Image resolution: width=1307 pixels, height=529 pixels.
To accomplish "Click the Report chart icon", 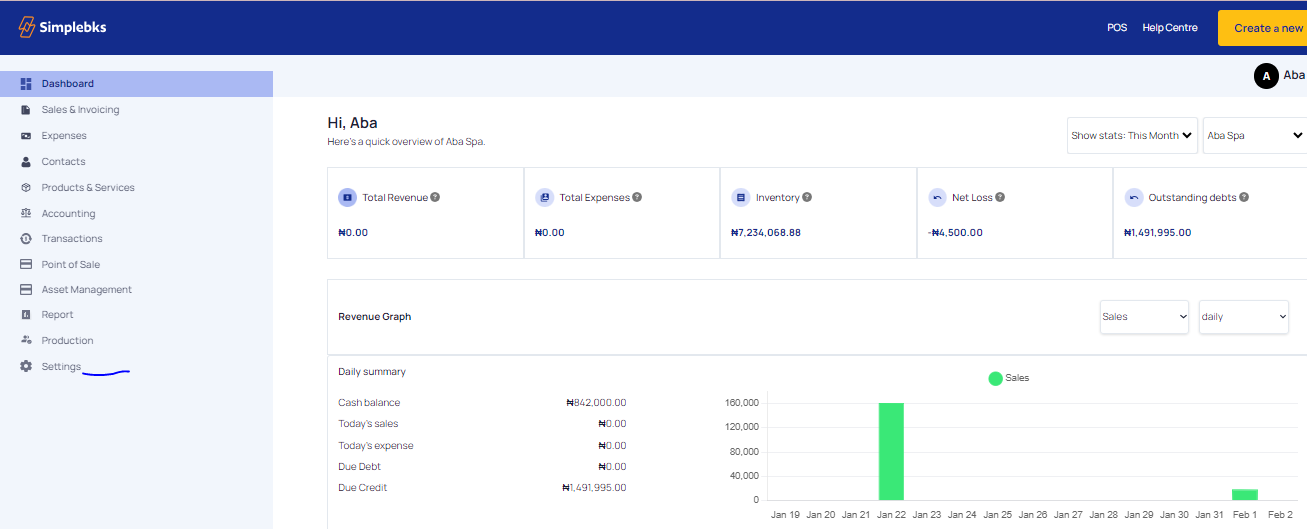I will (26, 315).
